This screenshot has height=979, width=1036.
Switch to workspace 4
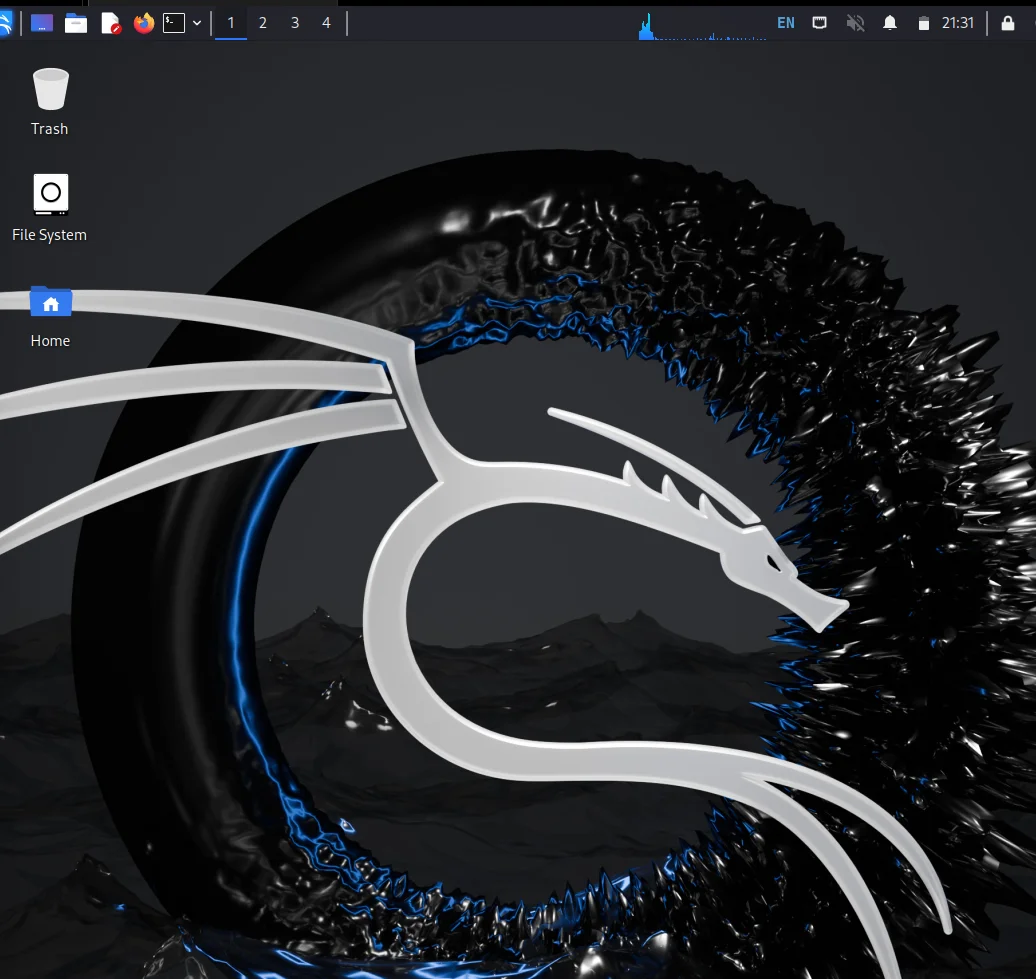pos(326,23)
